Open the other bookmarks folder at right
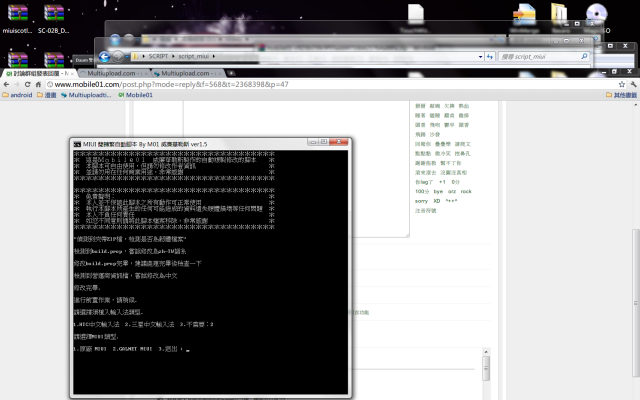 [621, 95]
